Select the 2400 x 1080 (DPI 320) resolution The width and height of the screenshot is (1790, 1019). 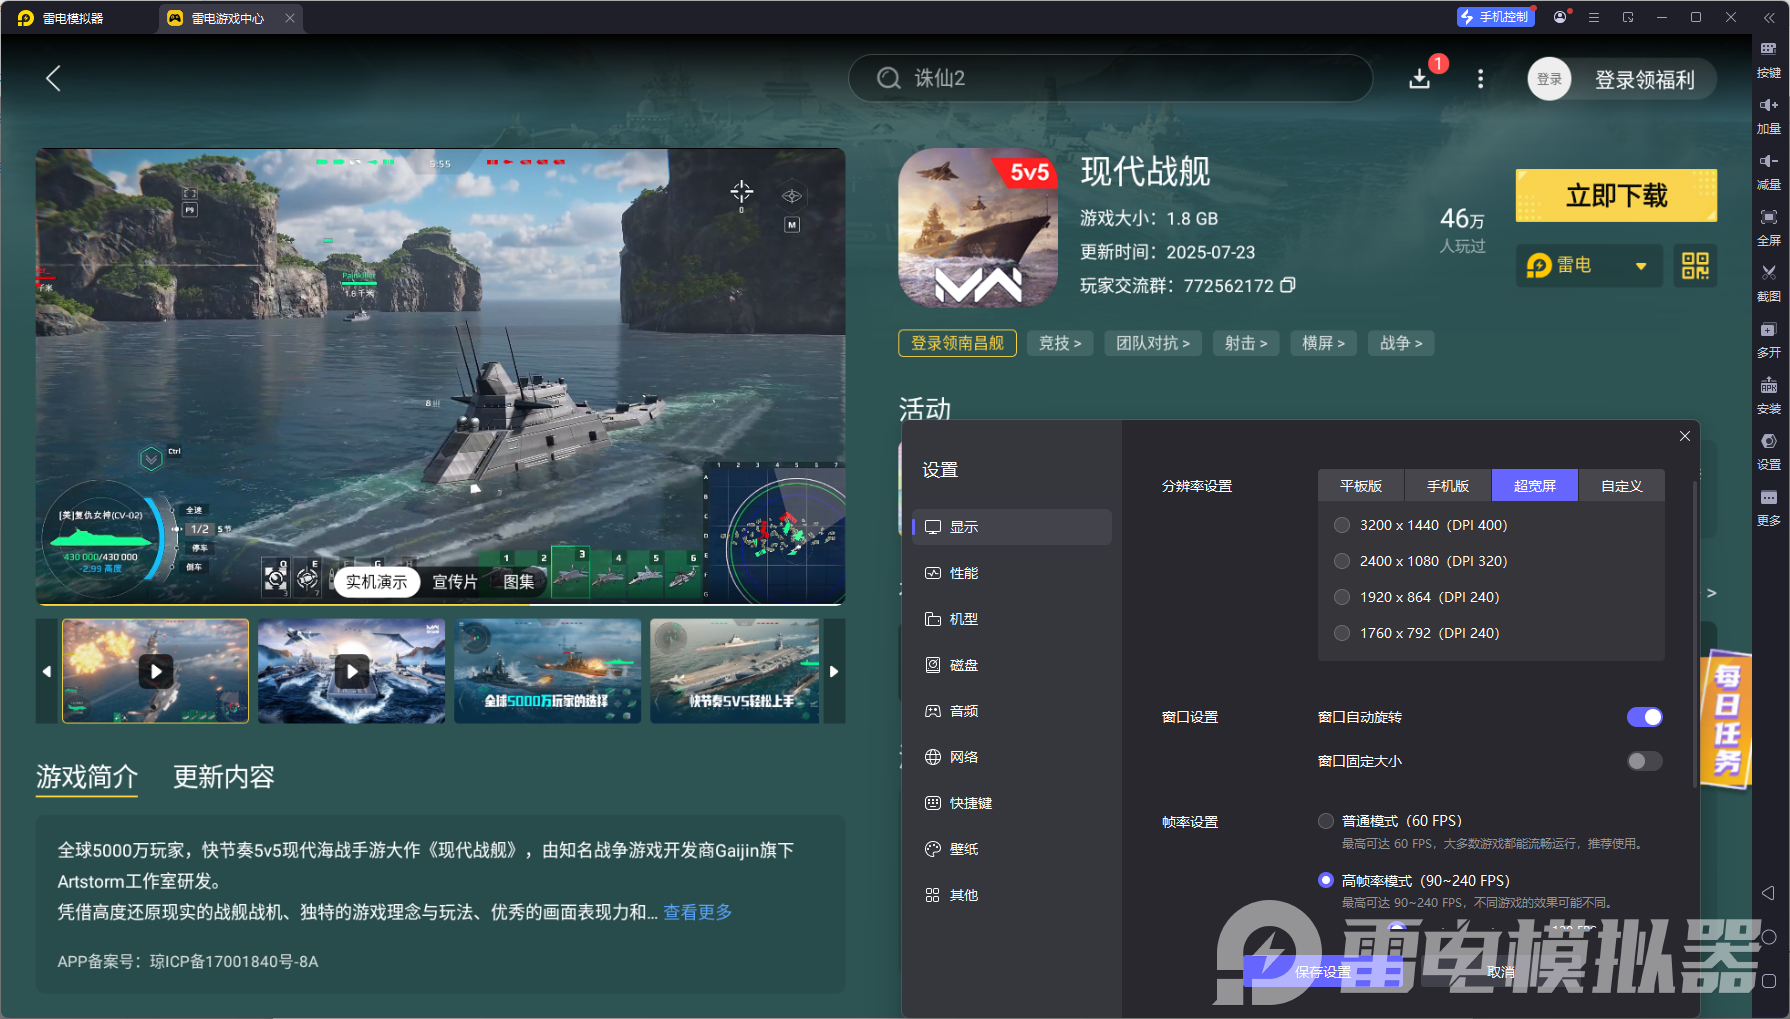coord(1342,561)
